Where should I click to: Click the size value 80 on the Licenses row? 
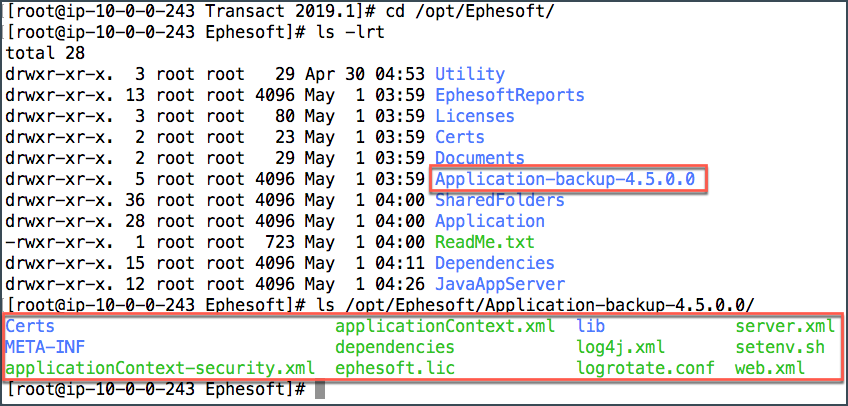click(285, 116)
